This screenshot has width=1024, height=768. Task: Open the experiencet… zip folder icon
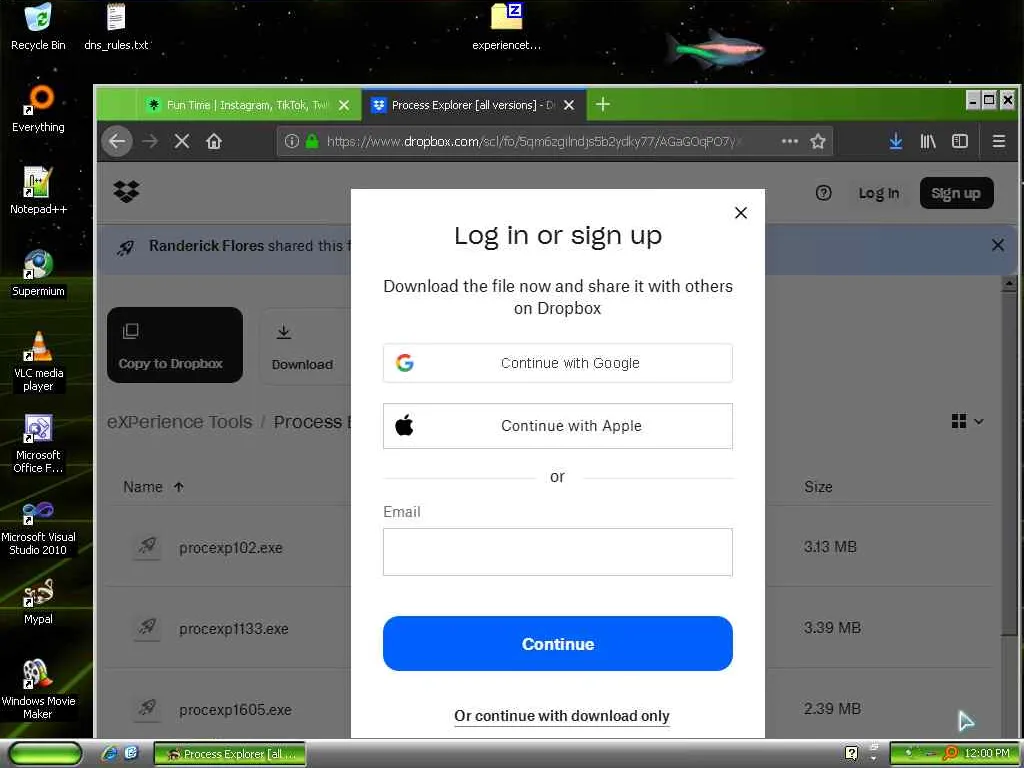[x=506, y=26]
